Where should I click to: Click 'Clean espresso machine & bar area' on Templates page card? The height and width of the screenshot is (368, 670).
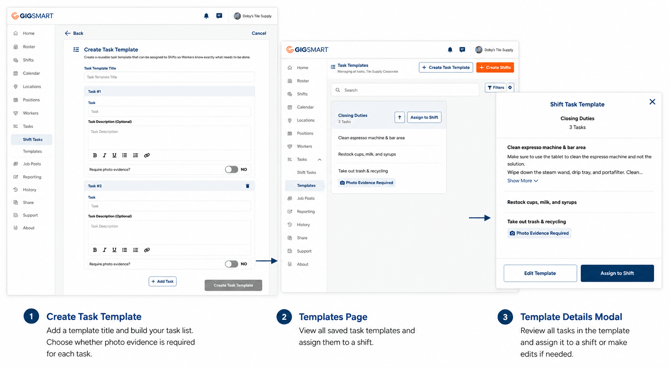click(x=371, y=138)
